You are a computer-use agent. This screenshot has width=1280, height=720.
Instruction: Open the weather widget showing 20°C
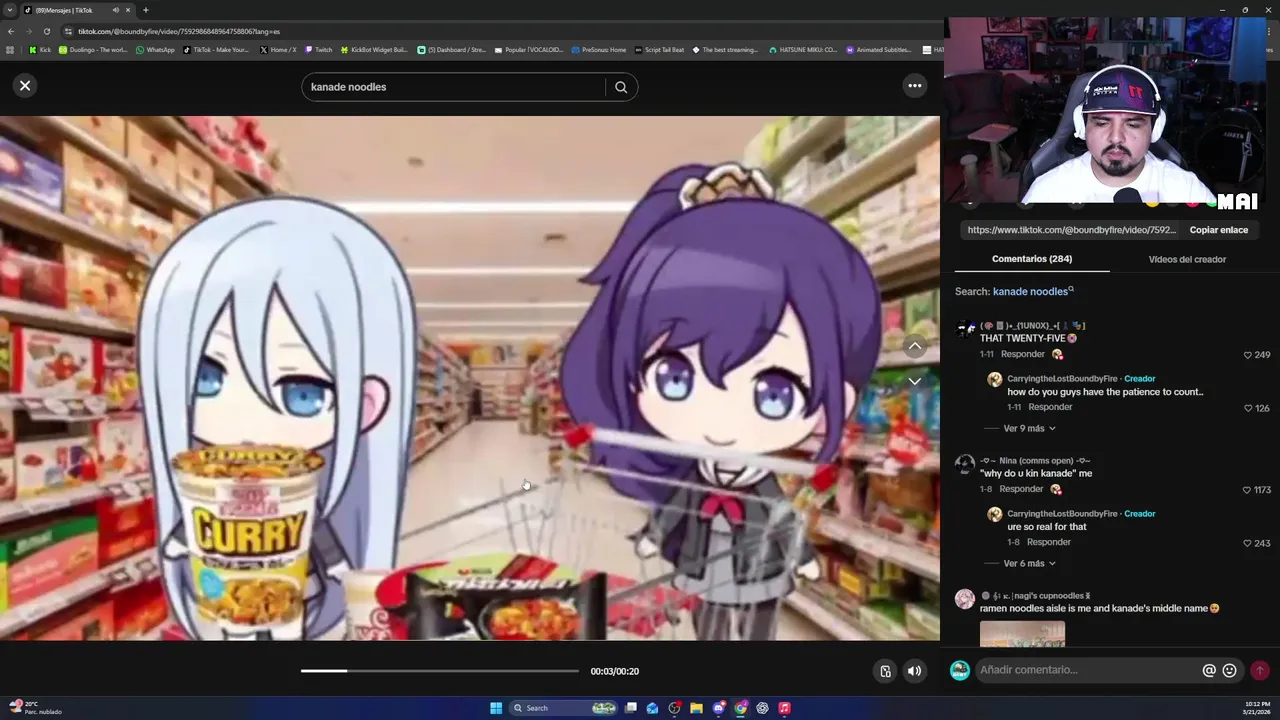point(36,708)
